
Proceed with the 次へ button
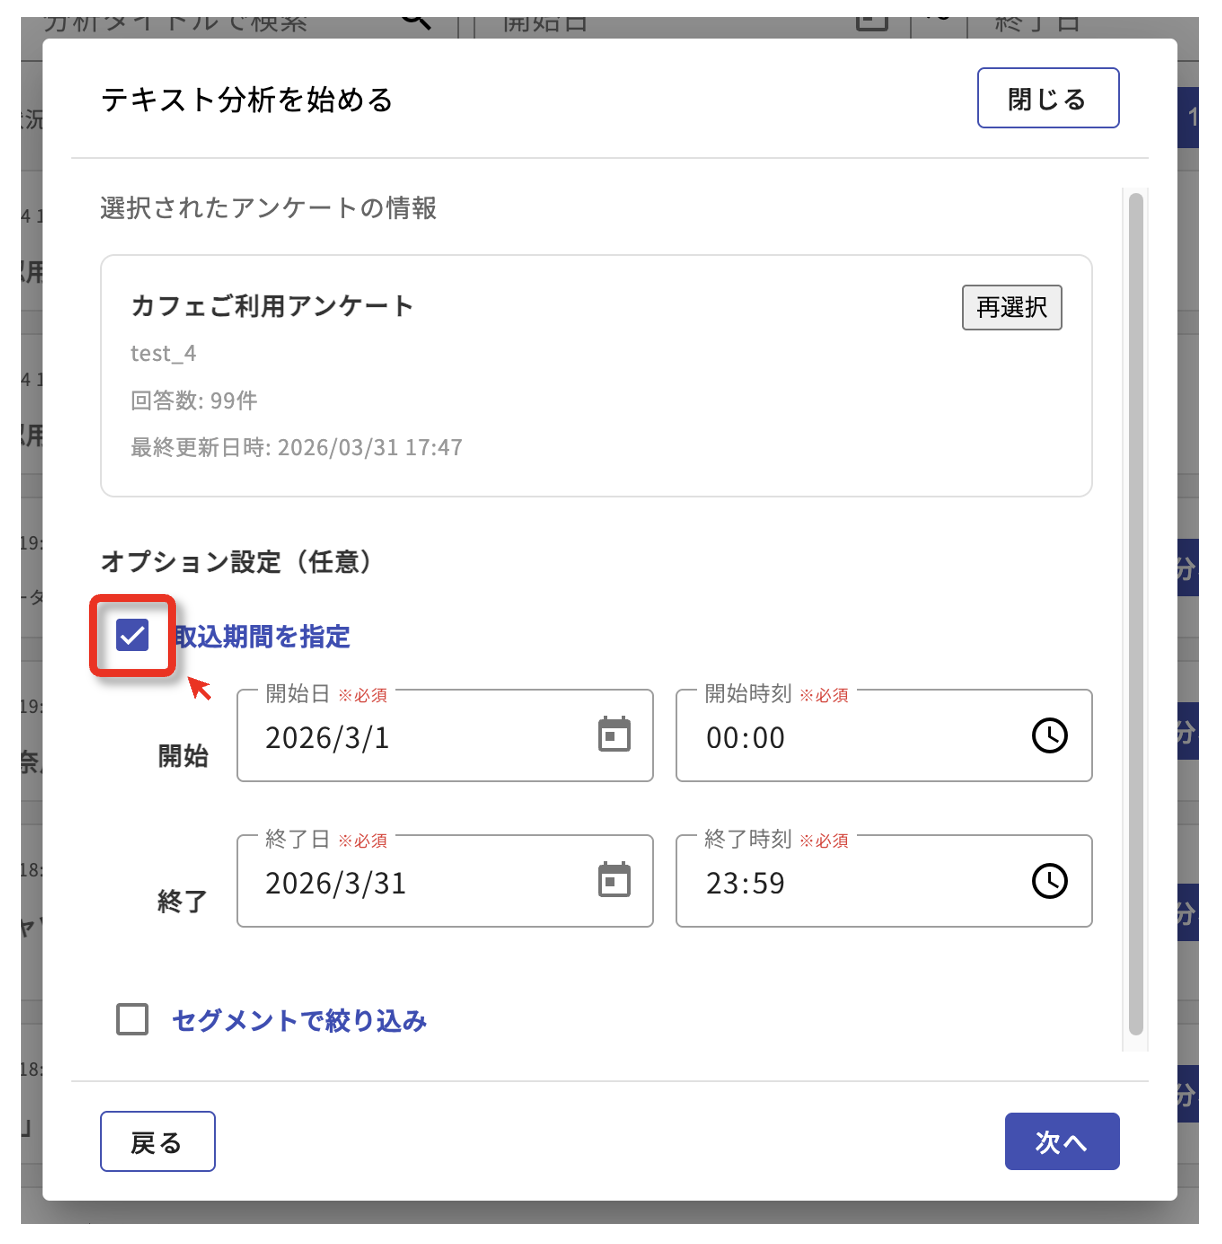click(1061, 1142)
